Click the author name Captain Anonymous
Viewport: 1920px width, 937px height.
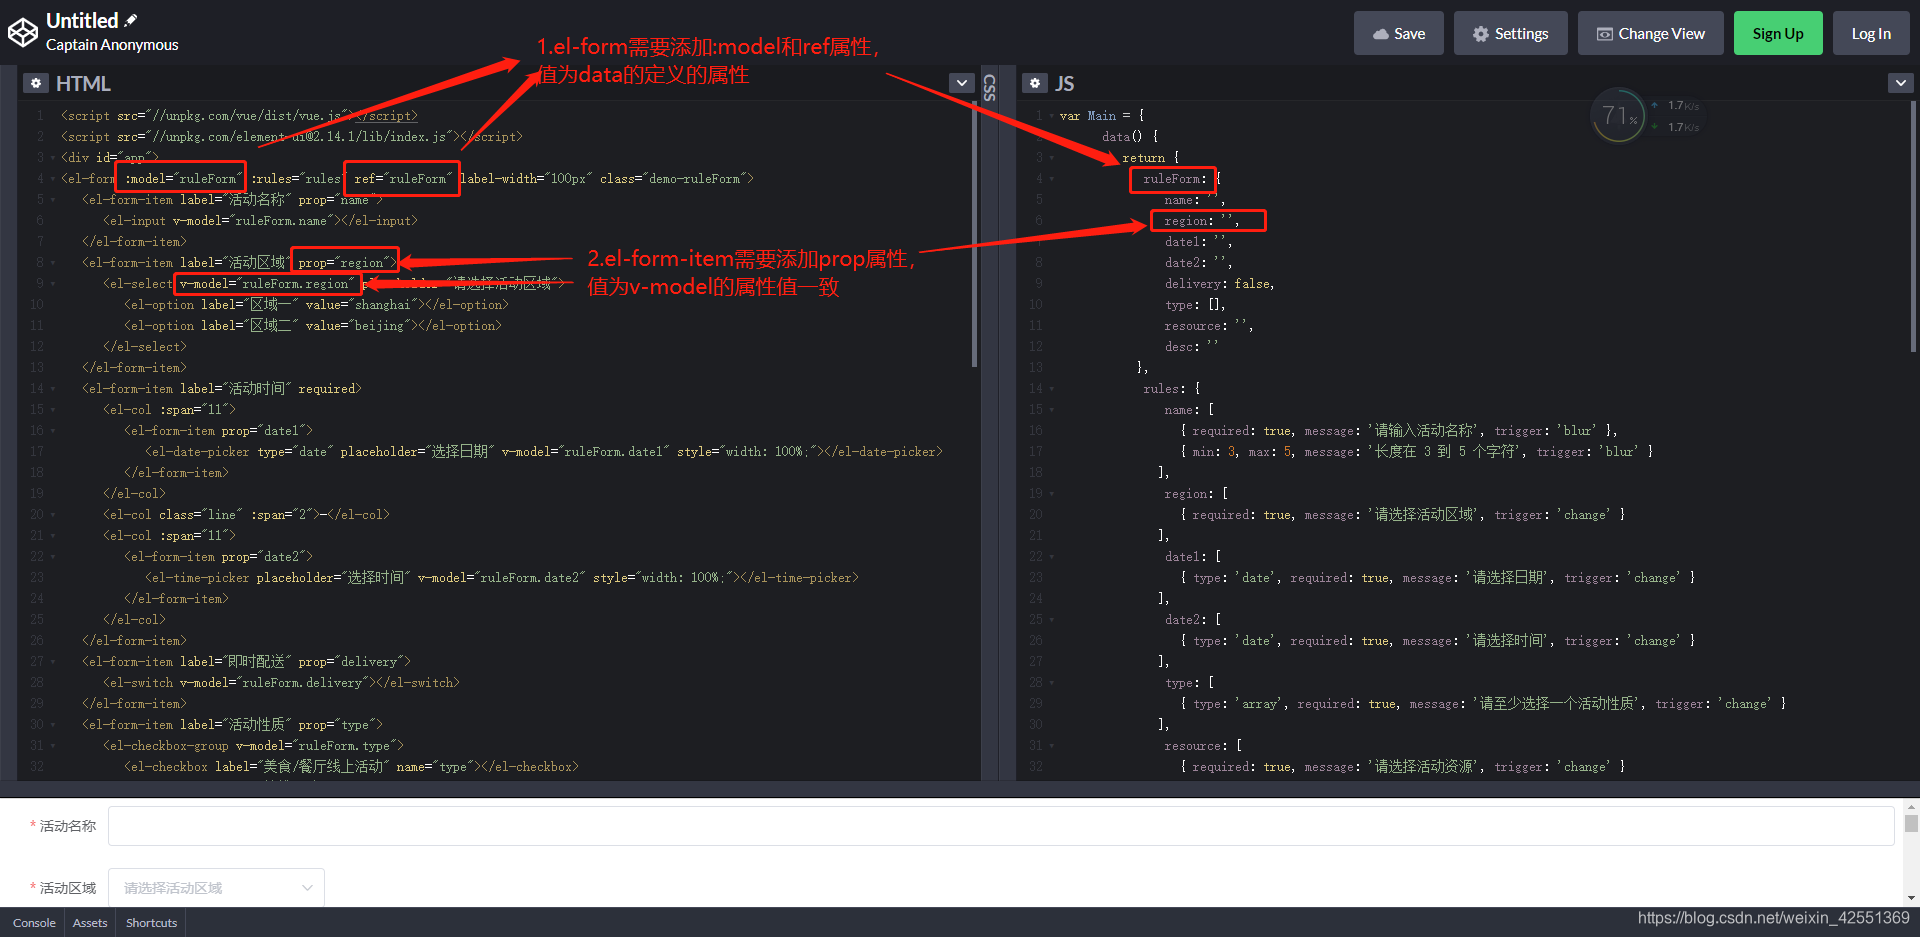pyautogui.click(x=112, y=45)
